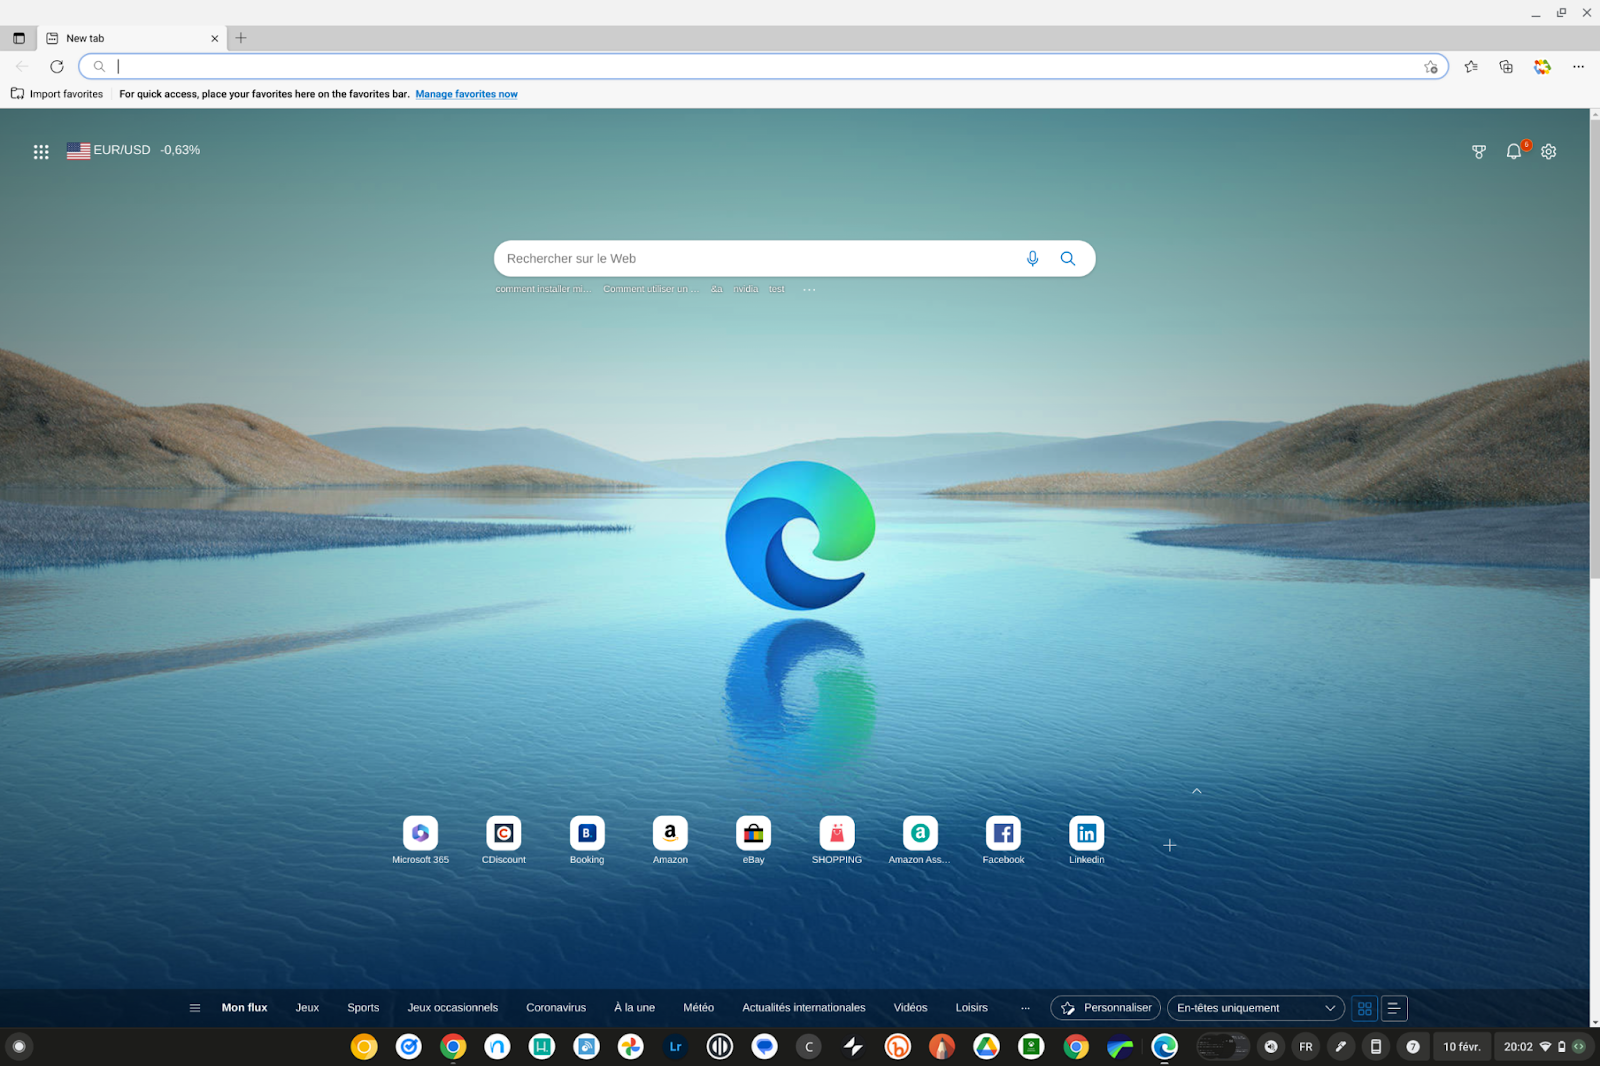Click the page vertical scrollbar

tap(1594, 350)
